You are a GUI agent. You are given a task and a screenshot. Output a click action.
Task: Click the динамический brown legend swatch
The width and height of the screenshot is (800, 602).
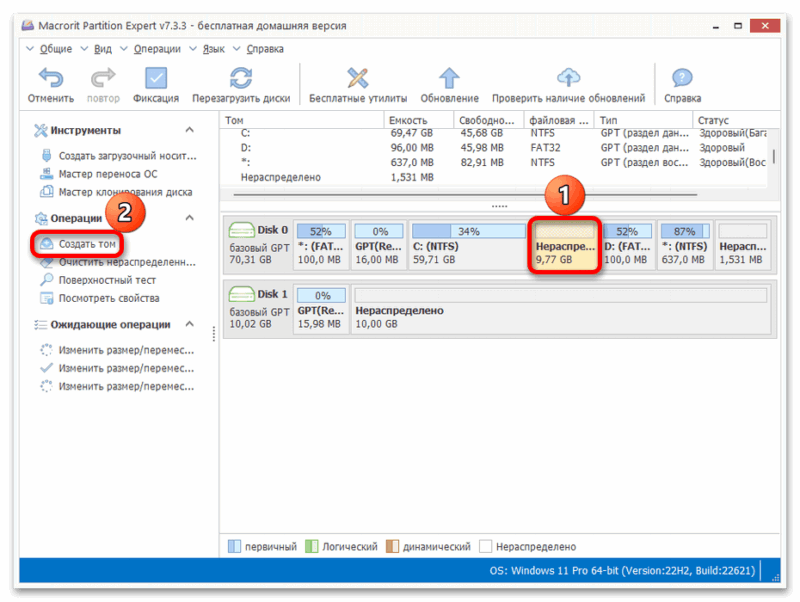coord(392,546)
